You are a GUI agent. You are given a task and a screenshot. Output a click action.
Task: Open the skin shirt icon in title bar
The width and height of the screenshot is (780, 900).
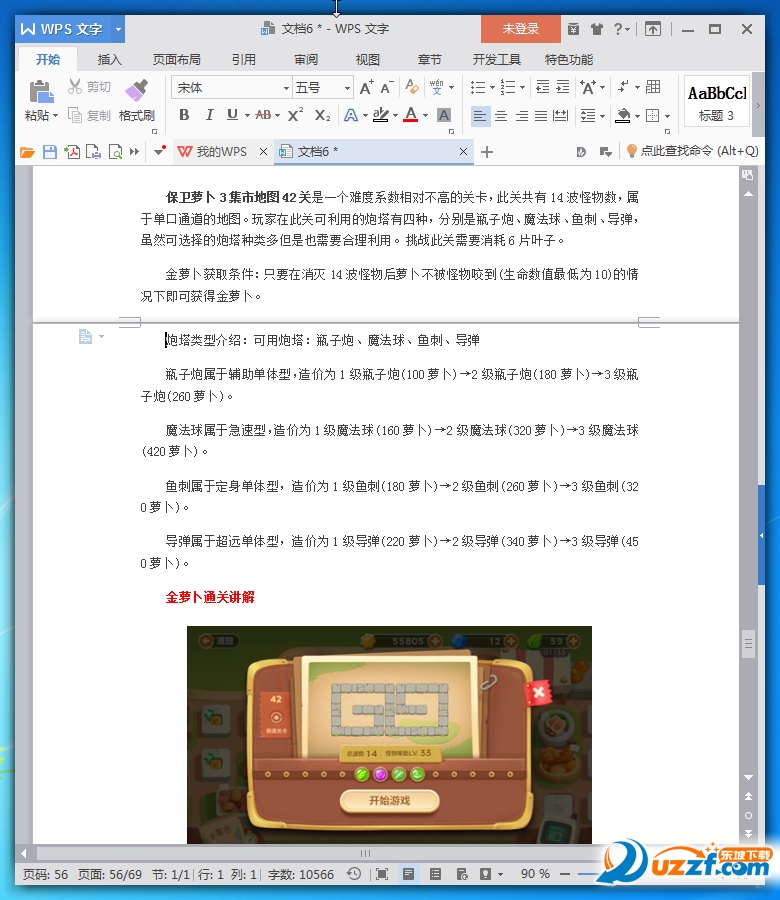(x=597, y=29)
